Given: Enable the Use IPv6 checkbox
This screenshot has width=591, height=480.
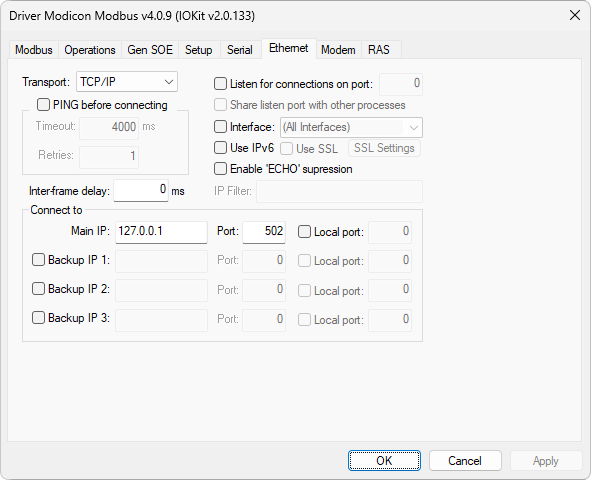Looking at the screenshot, I should pos(220,148).
